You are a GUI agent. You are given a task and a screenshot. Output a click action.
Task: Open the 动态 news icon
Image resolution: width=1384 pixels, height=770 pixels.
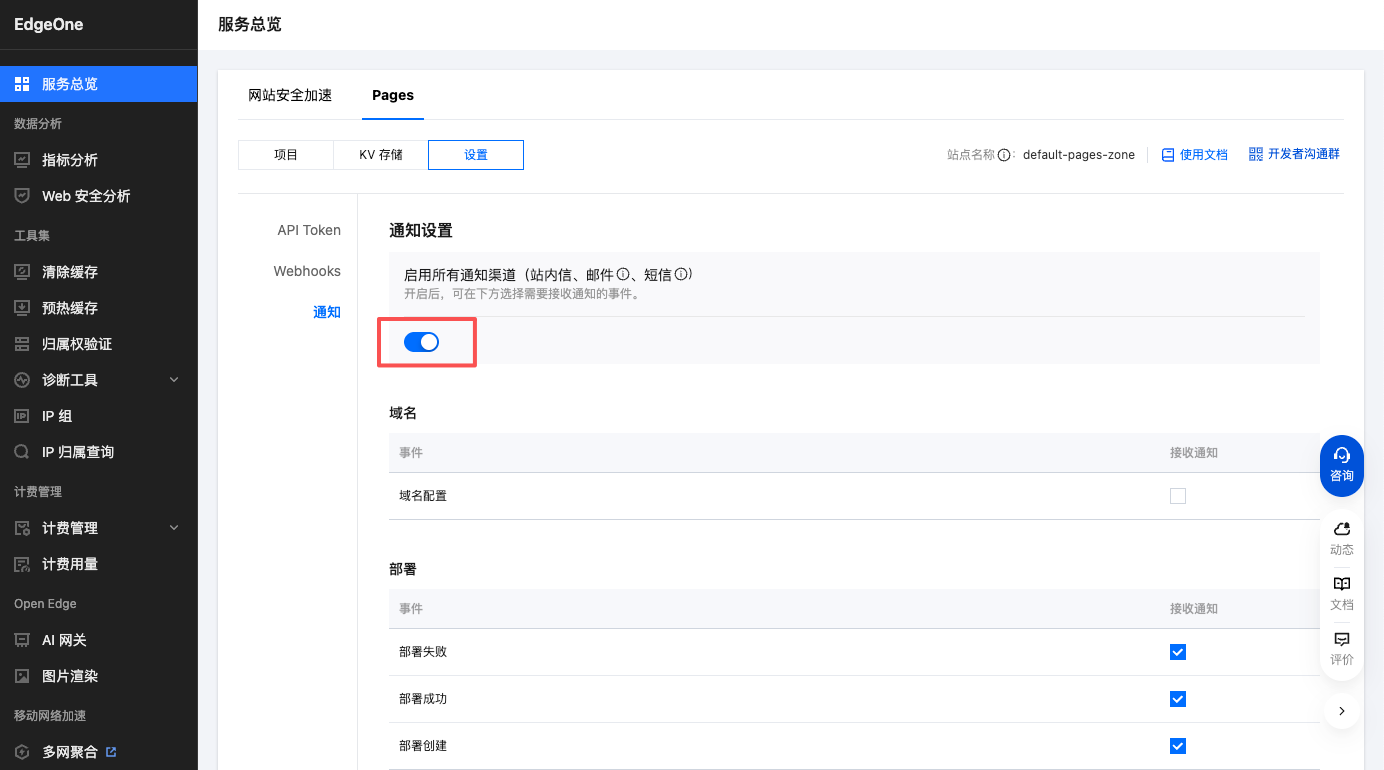(x=1341, y=529)
